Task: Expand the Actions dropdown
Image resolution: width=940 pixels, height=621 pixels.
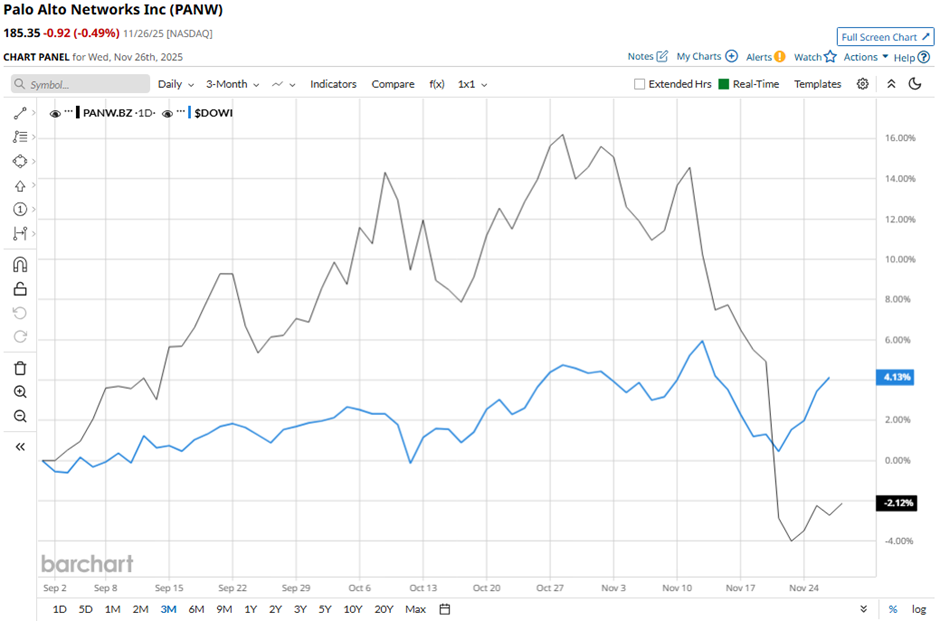Action: [x=866, y=57]
